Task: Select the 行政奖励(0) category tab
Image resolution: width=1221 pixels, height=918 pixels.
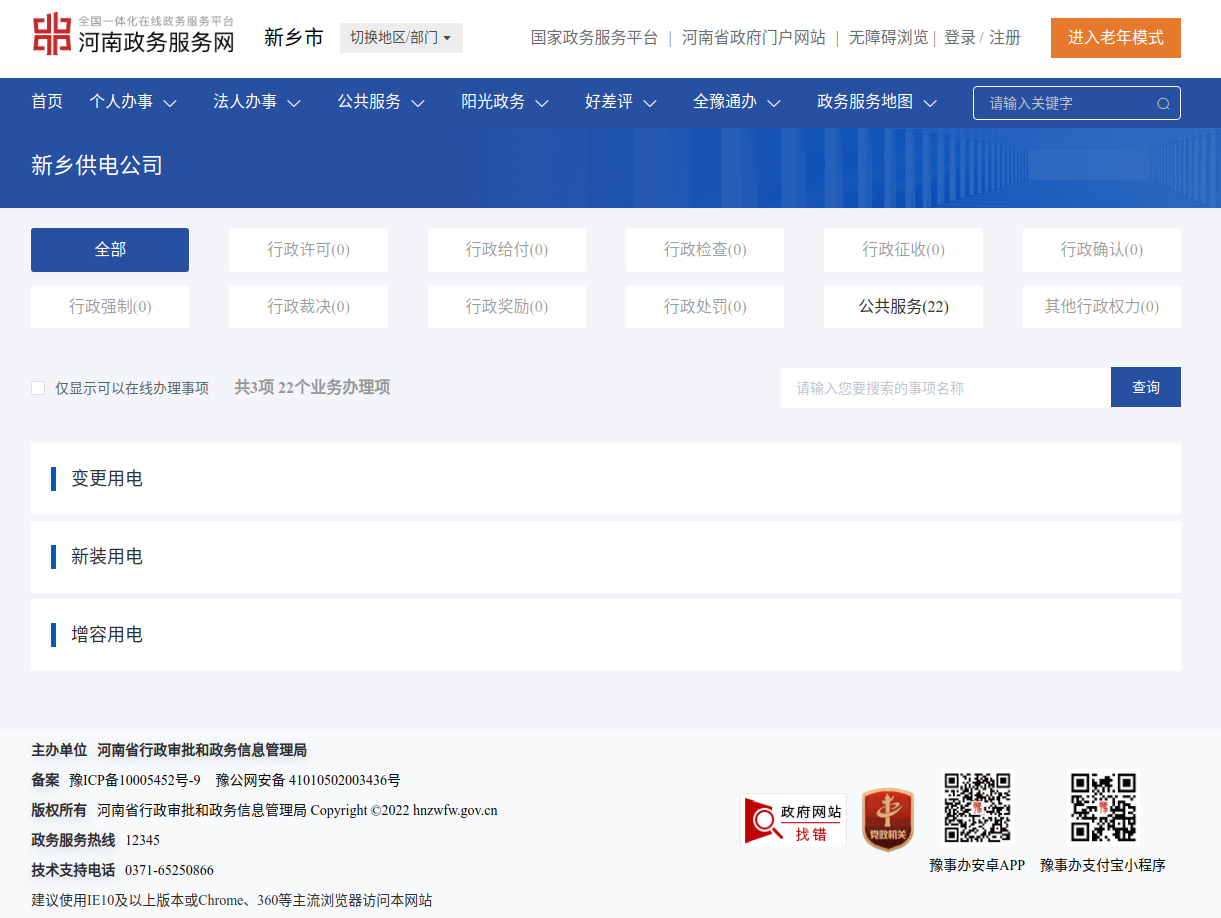Action: click(x=507, y=307)
